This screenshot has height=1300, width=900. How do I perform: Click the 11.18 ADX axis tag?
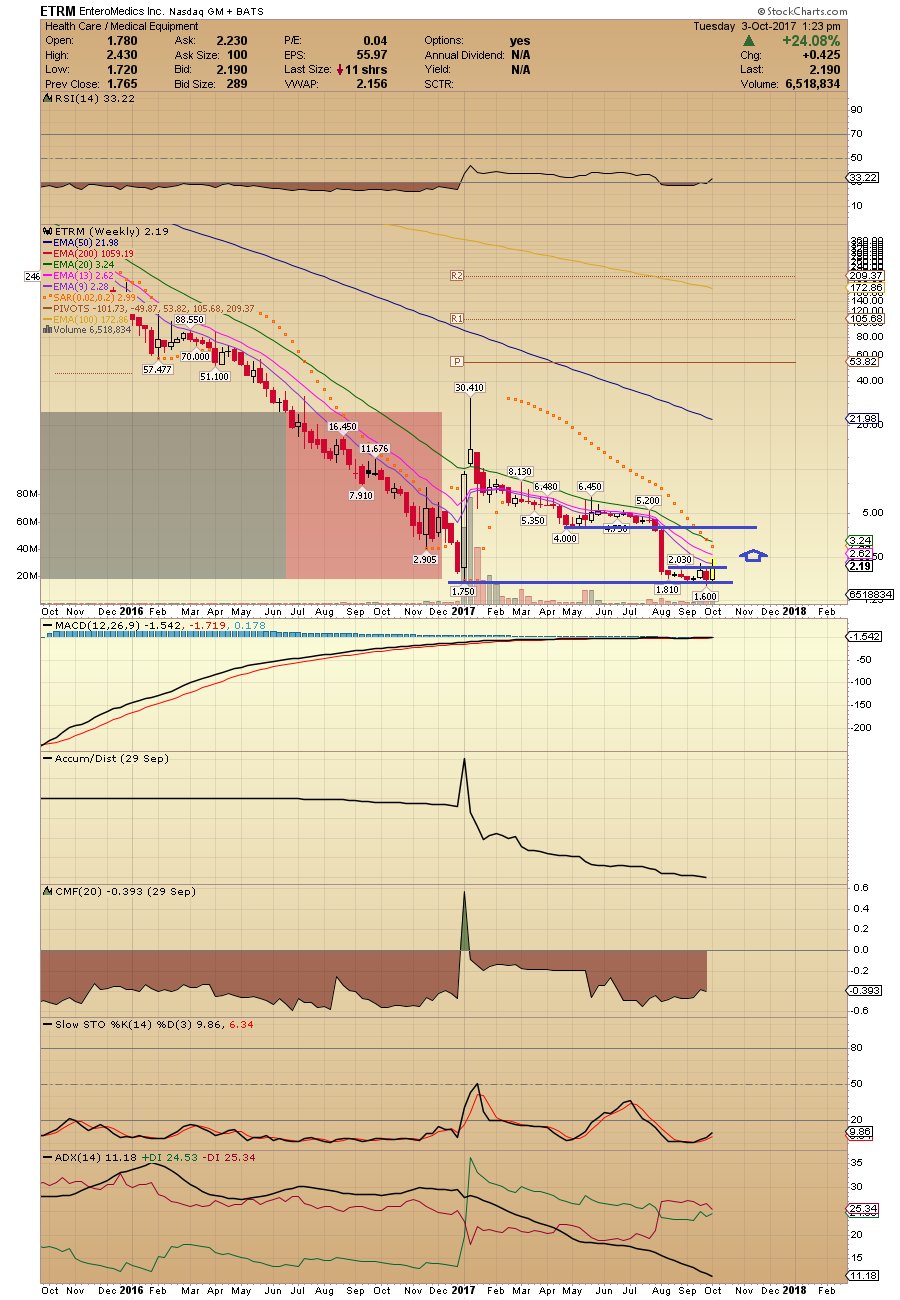(861, 1275)
